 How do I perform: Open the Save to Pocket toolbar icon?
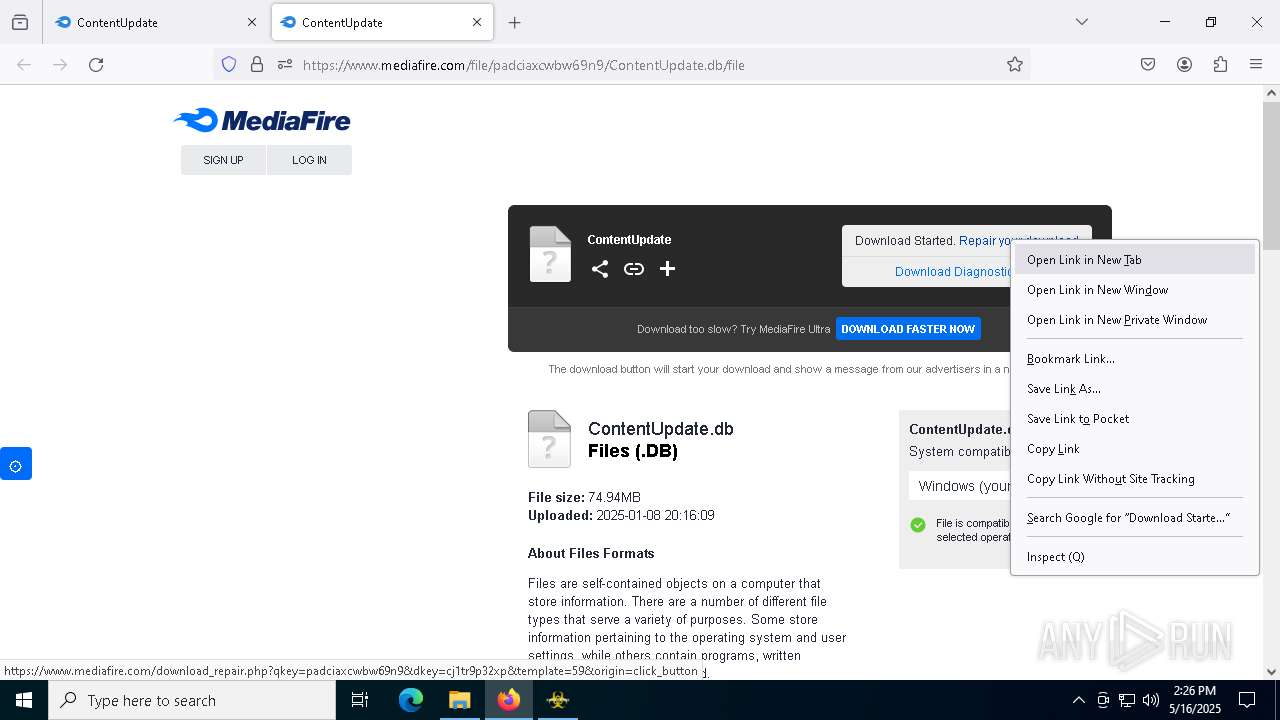[x=1148, y=65]
